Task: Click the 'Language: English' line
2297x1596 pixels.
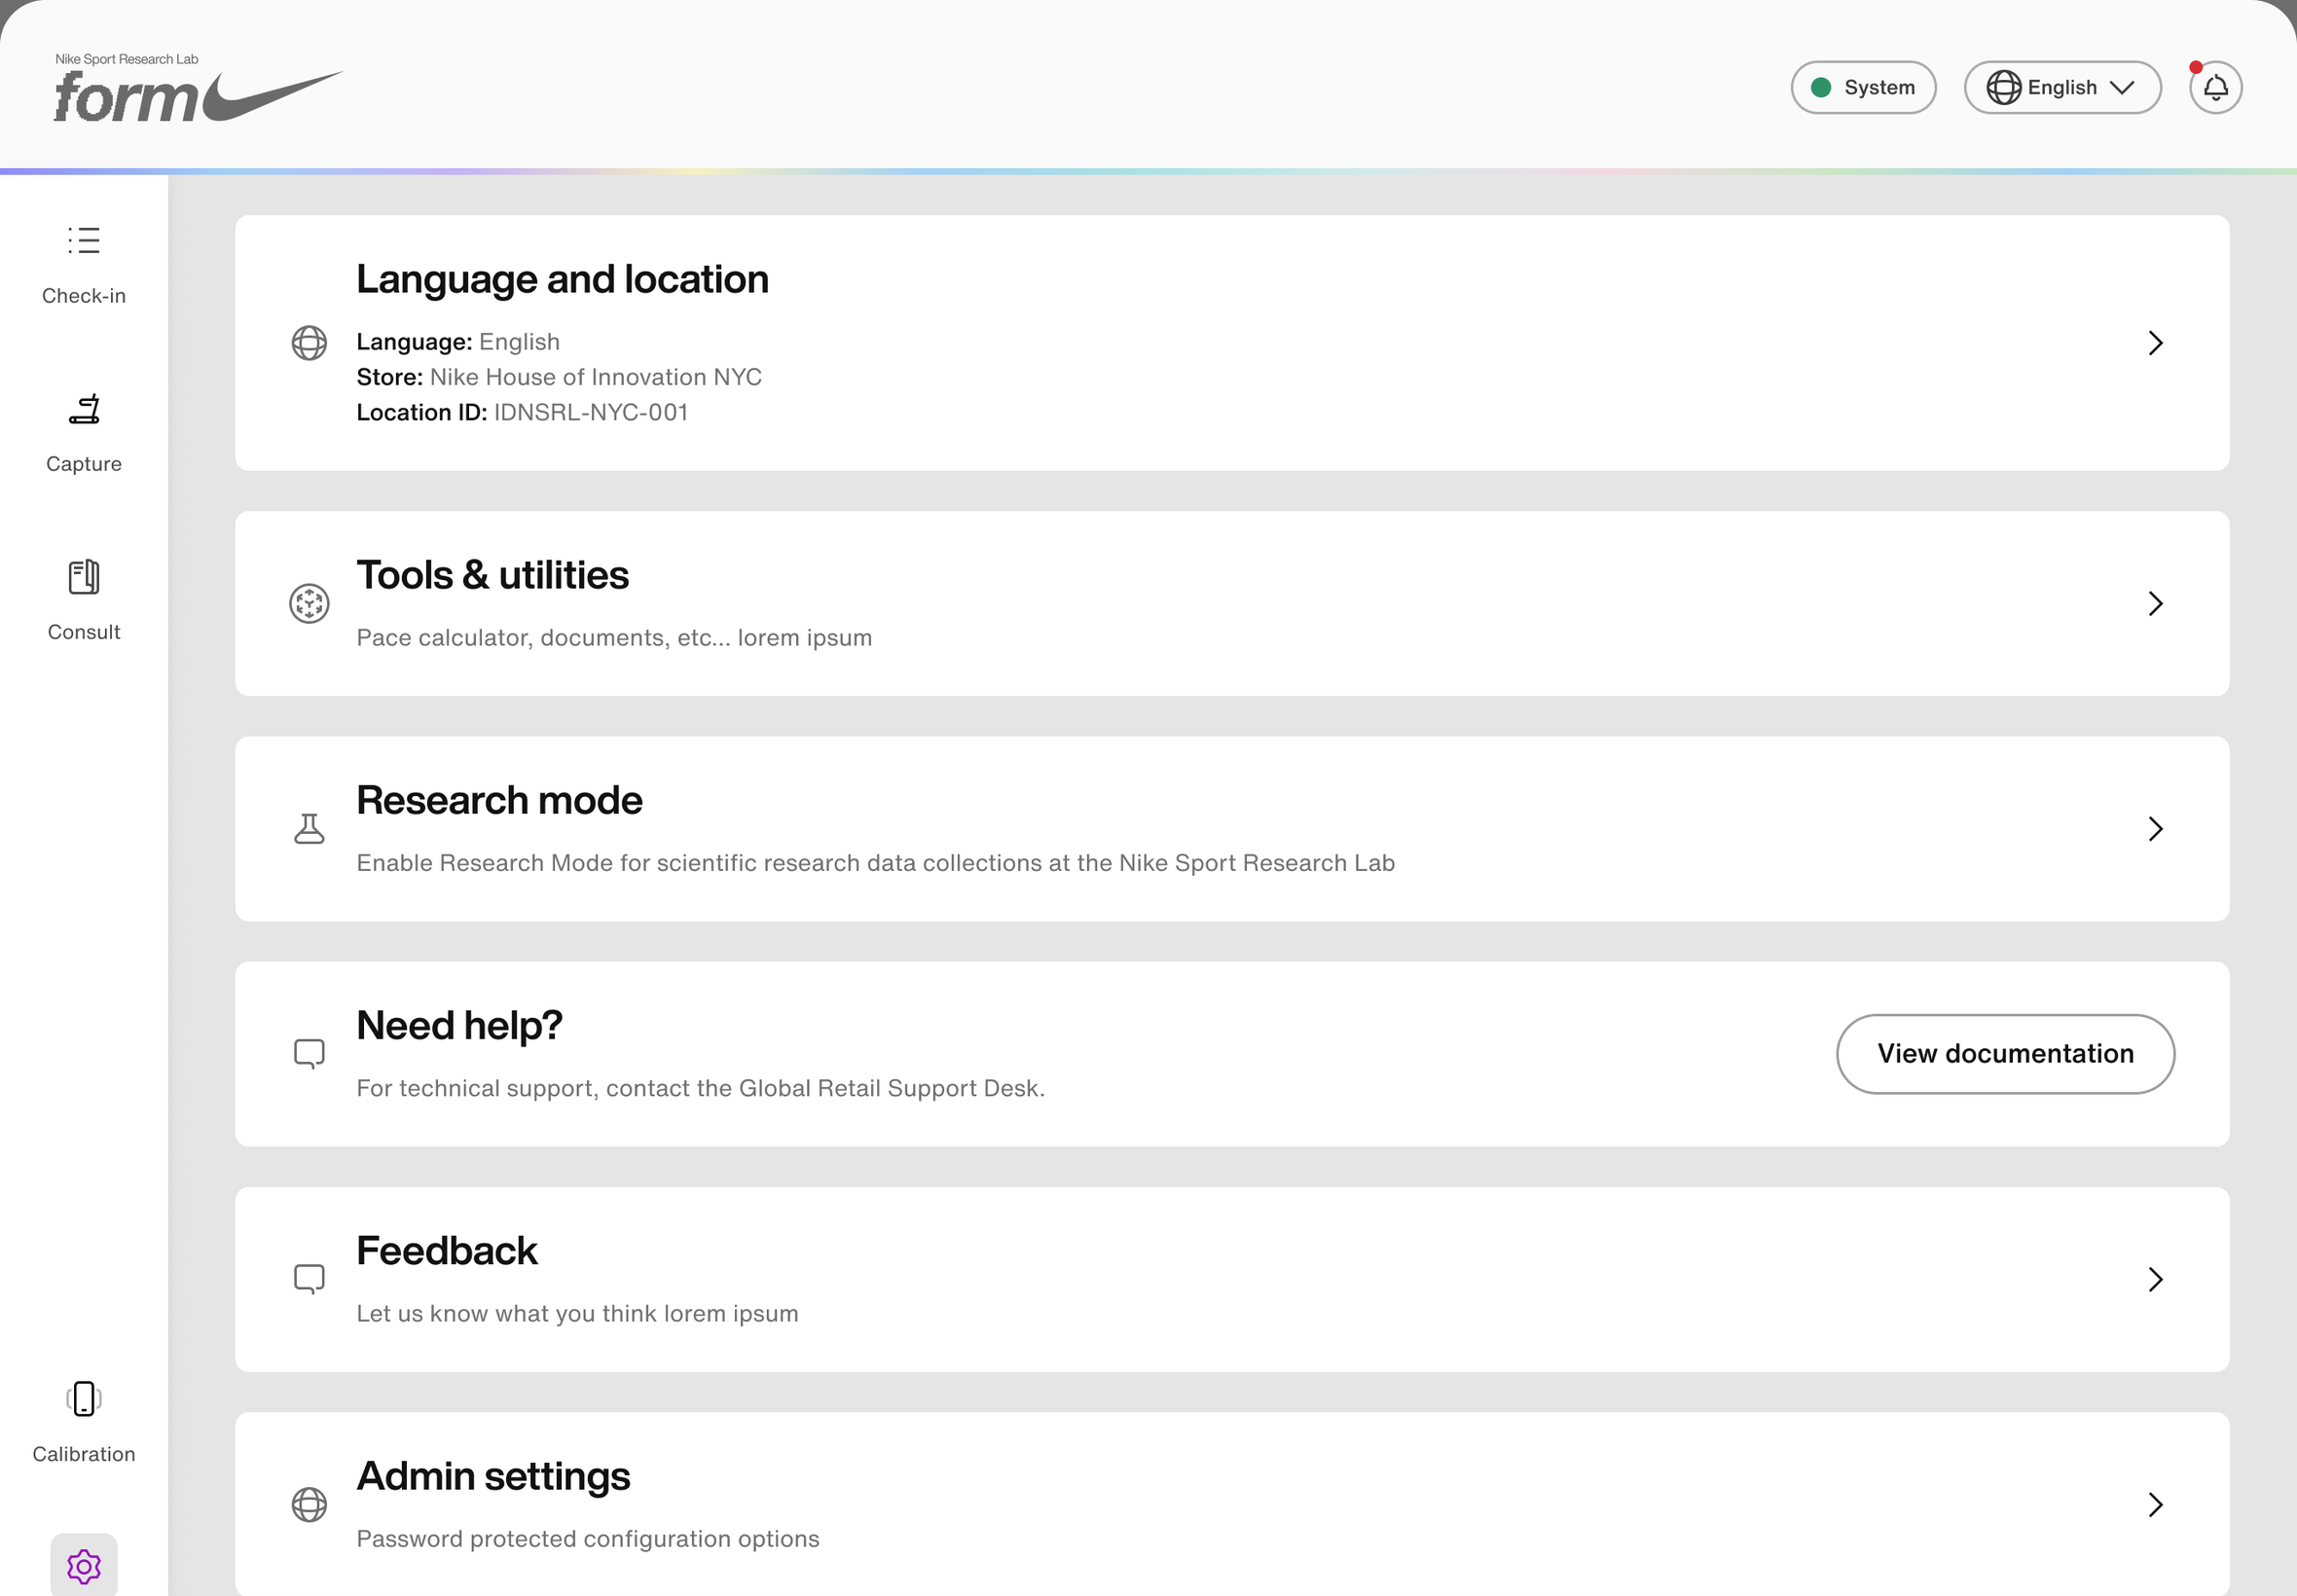Action: coord(458,342)
